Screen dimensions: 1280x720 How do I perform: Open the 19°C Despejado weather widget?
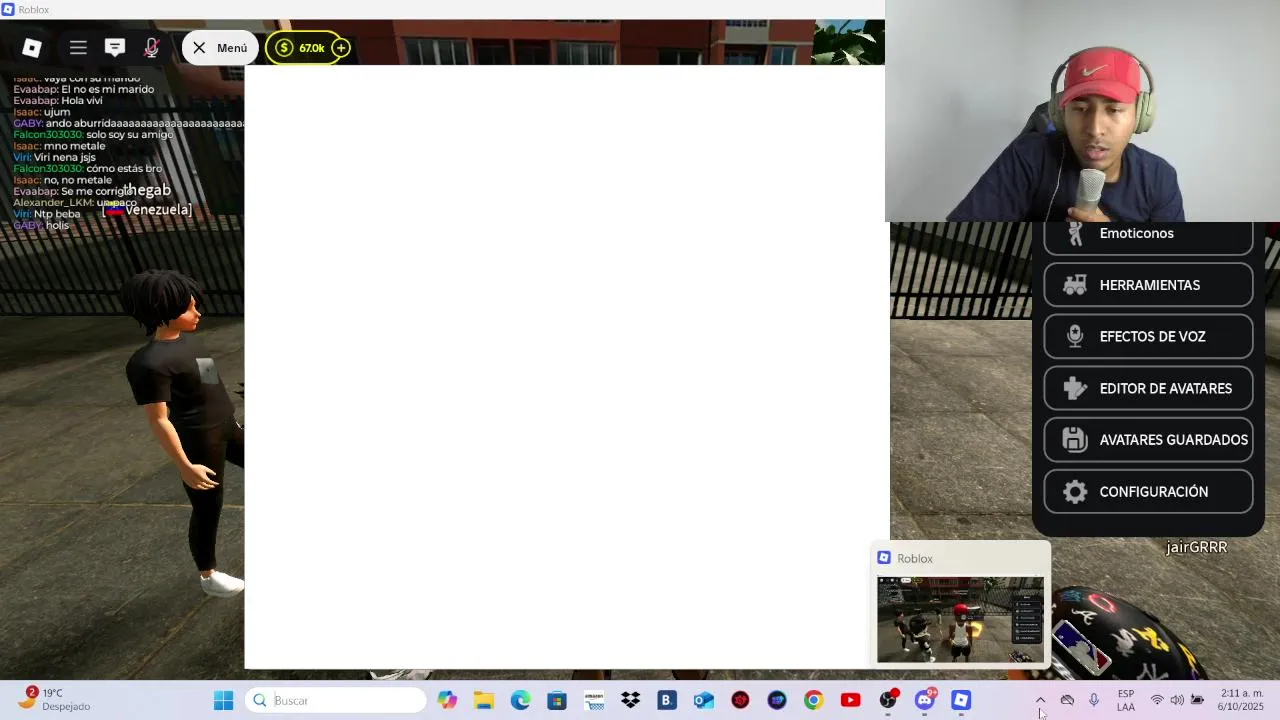(x=55, y=700)
